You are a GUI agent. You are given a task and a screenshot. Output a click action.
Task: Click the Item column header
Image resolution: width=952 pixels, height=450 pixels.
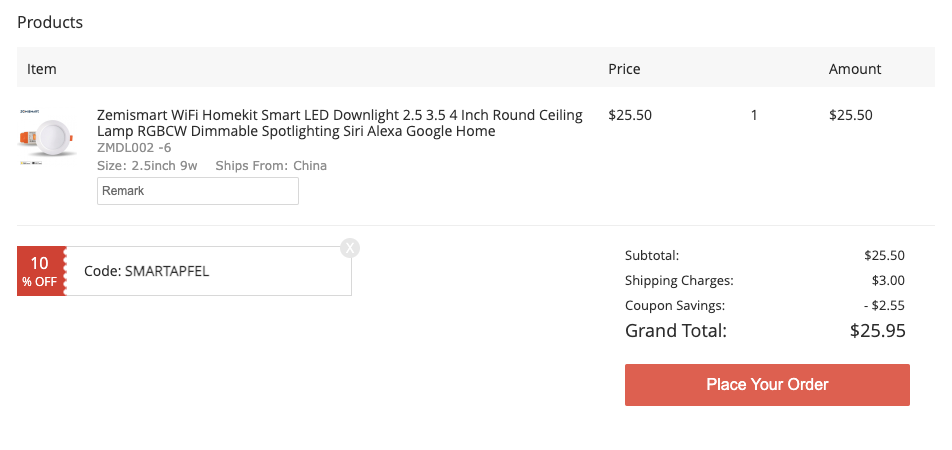click(x=42, y=69)
